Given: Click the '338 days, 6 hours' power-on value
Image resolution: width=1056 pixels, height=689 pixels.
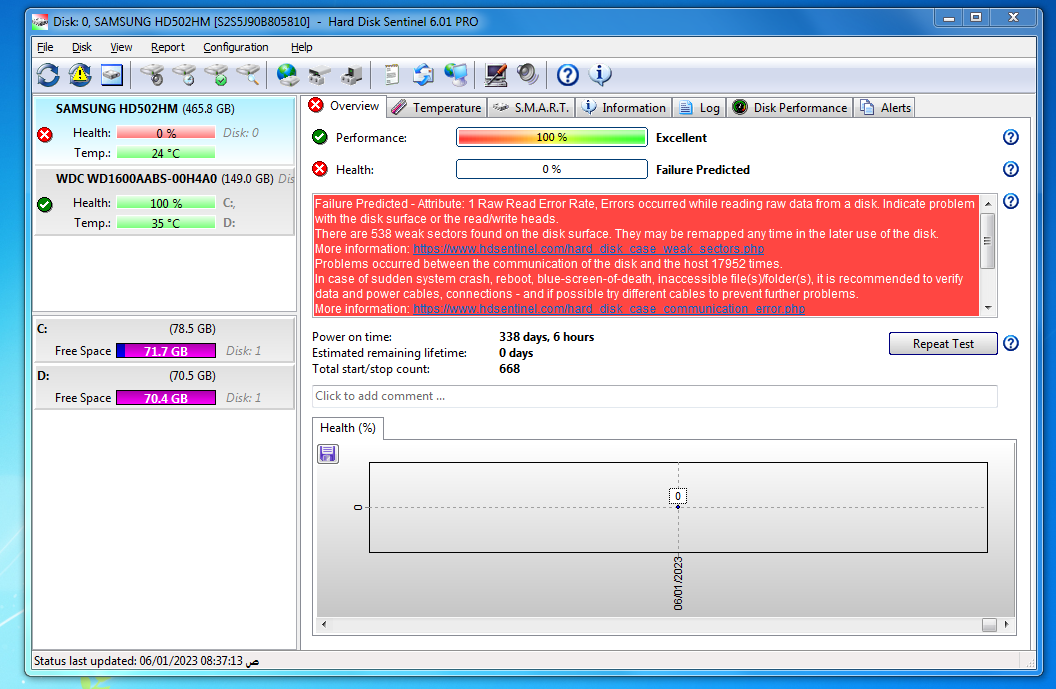Looking at the screenshot, I should (x=546, y=337).
